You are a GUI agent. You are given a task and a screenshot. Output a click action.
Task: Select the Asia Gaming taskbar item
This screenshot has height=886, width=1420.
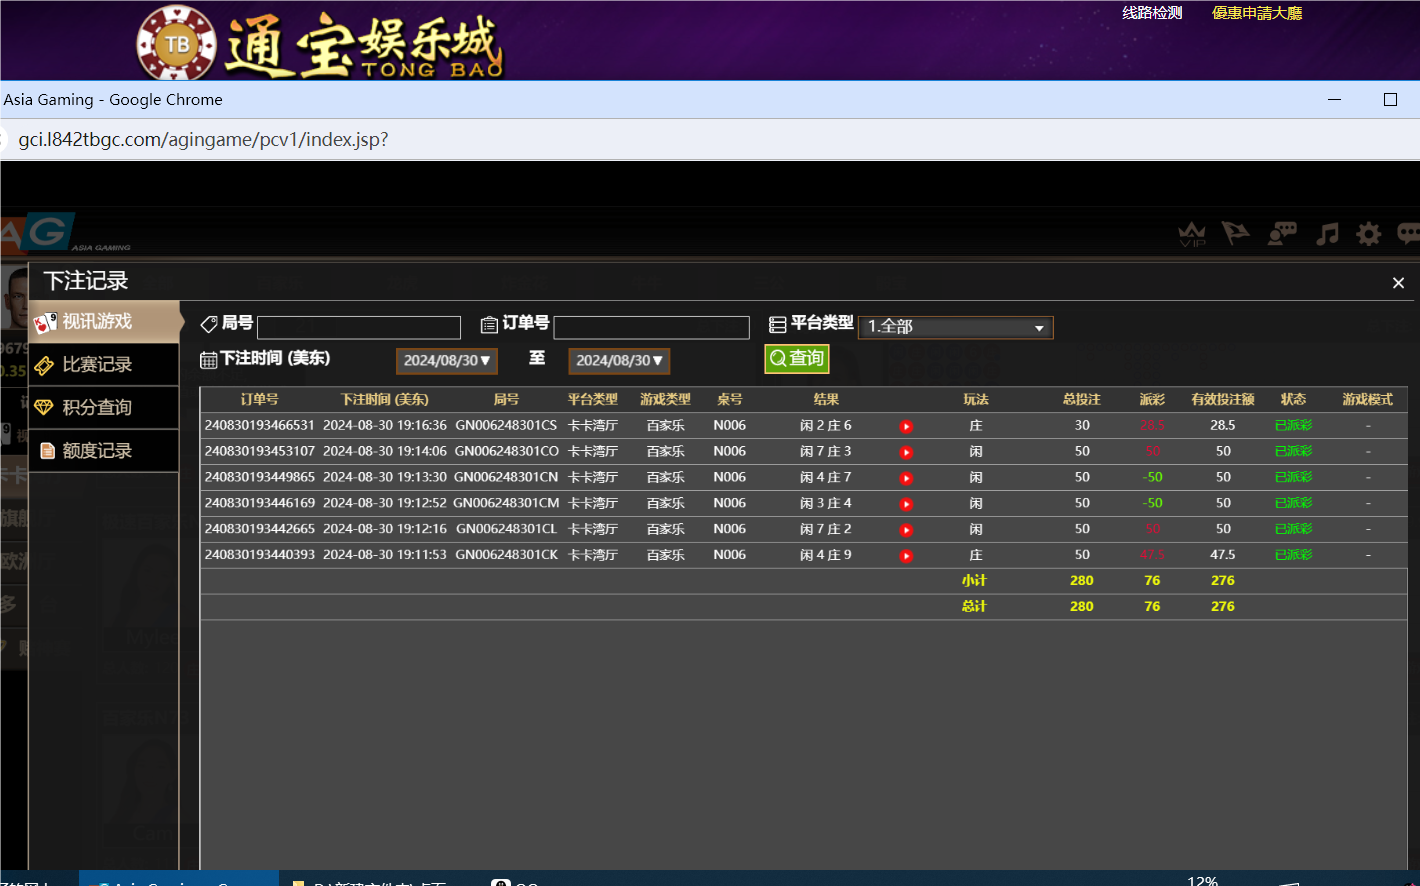click(x=178, y=882)
